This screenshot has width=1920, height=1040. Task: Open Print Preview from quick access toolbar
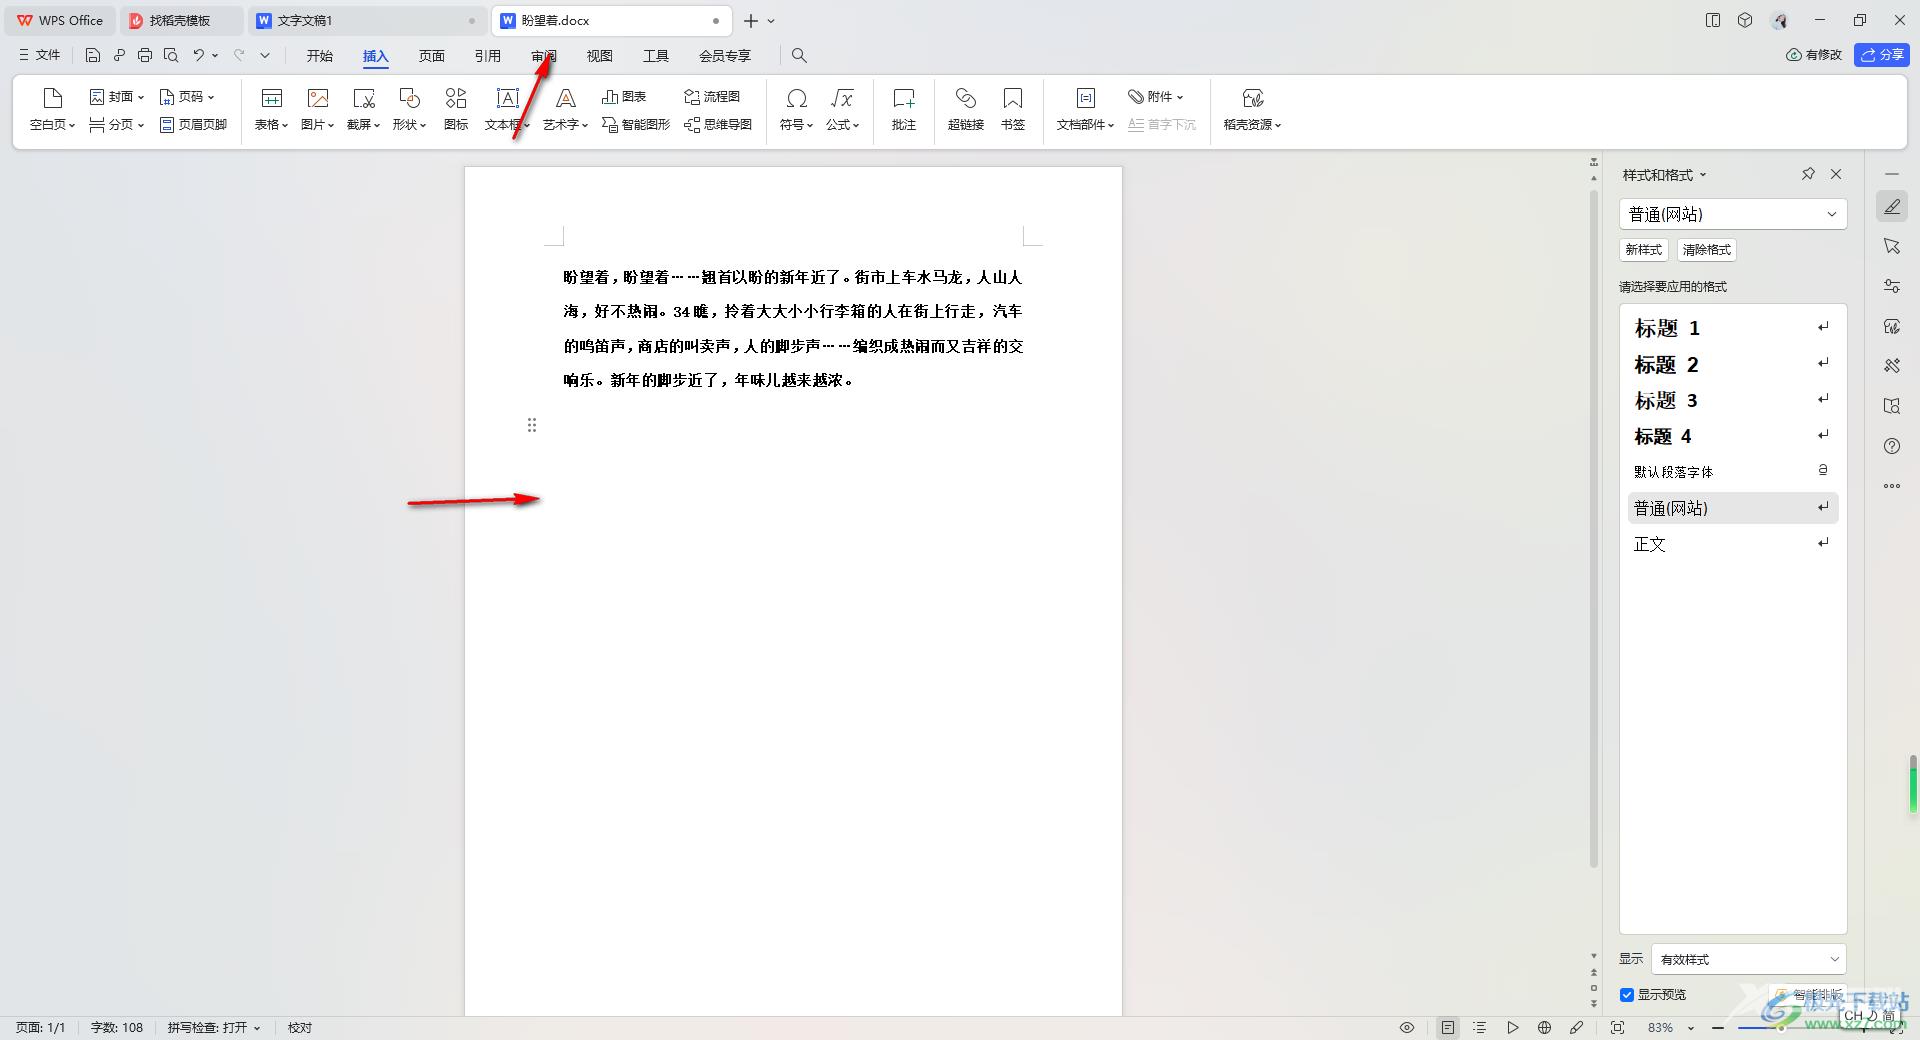pyautogui.click(x=171, y=56)
